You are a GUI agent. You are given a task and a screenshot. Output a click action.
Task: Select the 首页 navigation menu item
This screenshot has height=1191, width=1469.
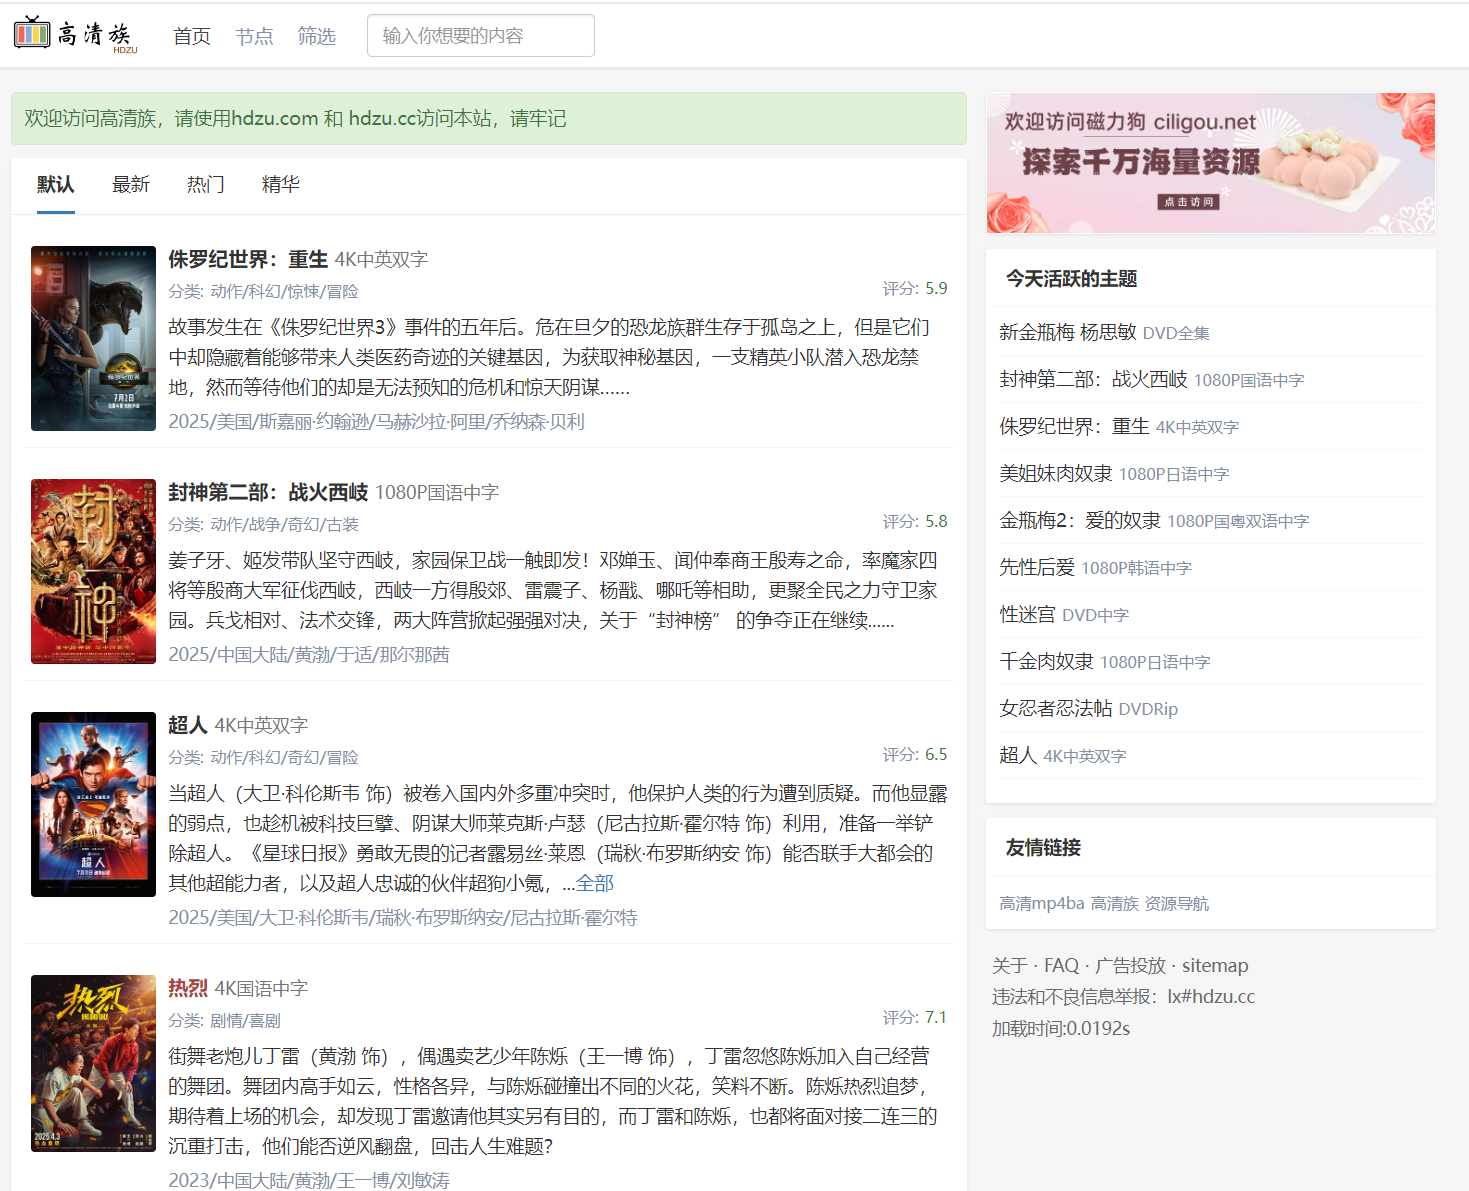[190, 36]
